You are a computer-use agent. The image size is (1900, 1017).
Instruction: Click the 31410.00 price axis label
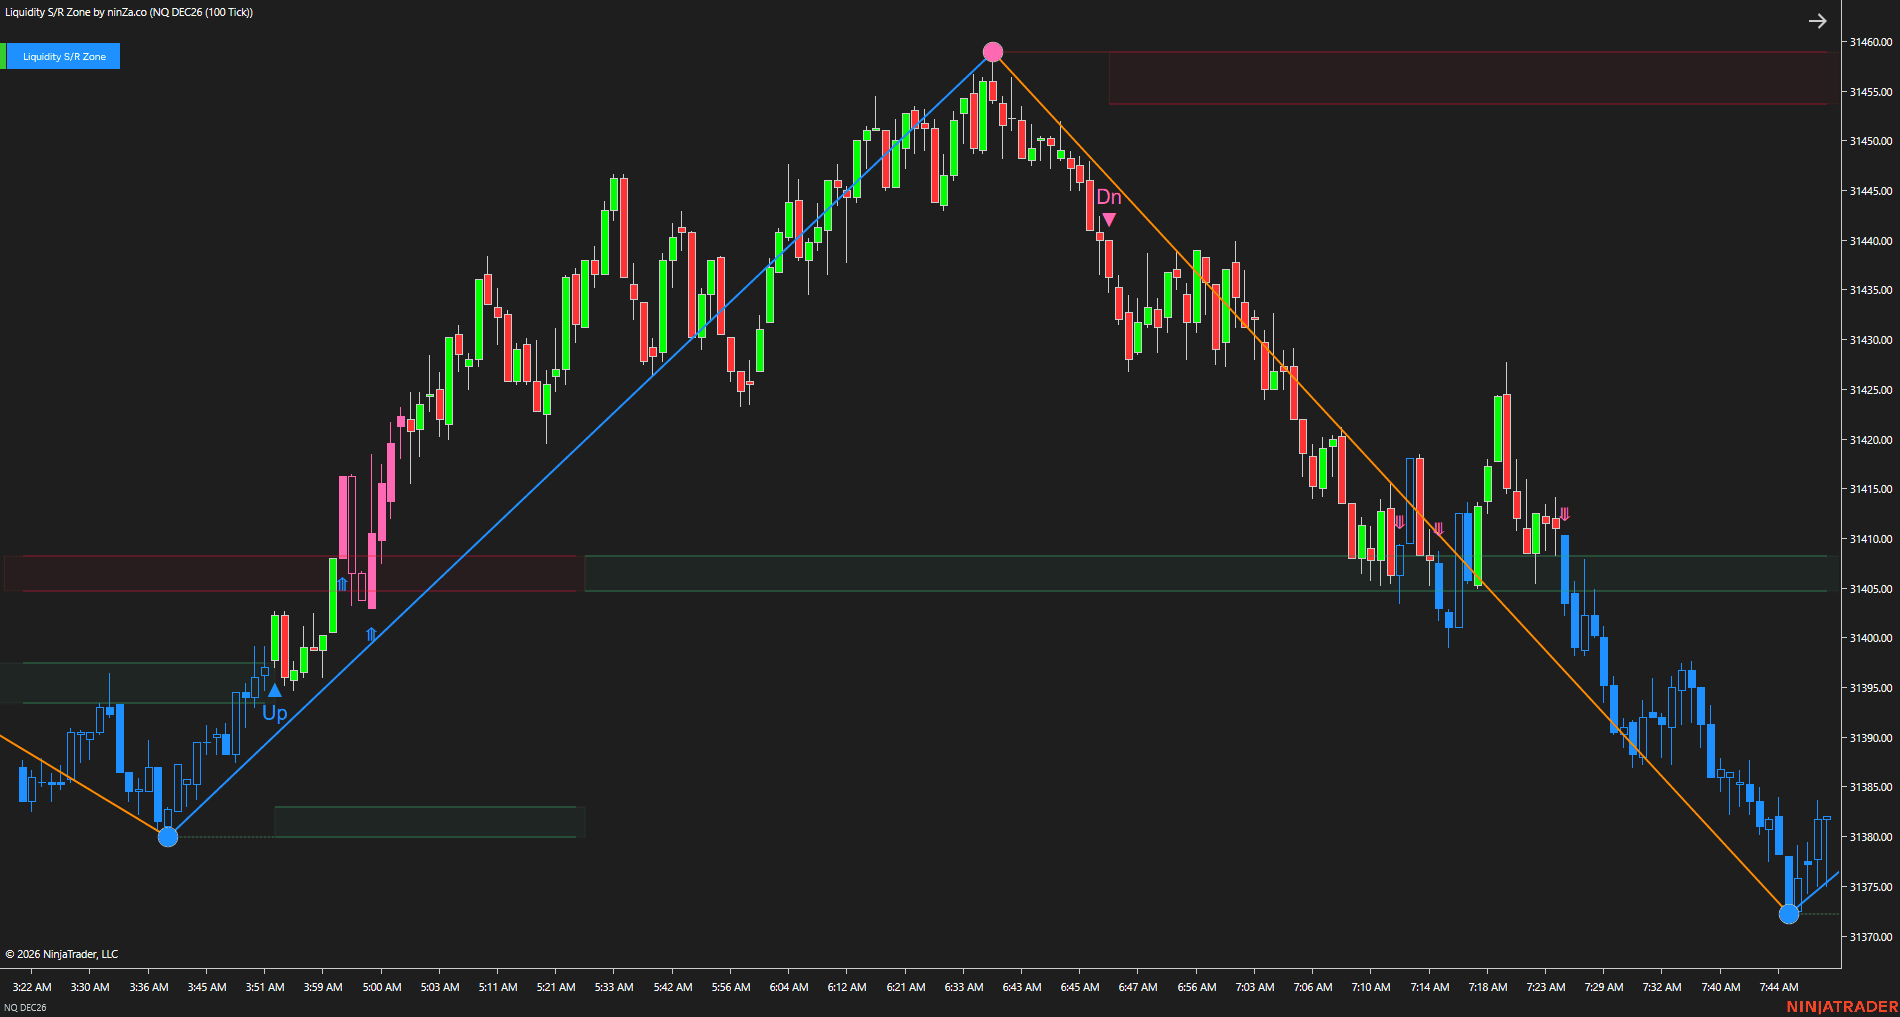pyautogui.click(x=1870, y=539)
